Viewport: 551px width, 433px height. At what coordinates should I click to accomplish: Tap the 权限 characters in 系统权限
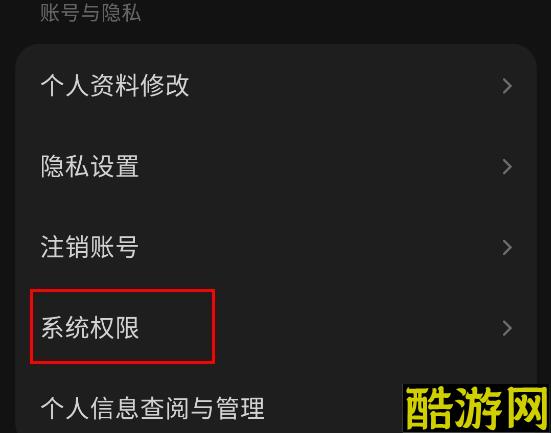[115, 328]
